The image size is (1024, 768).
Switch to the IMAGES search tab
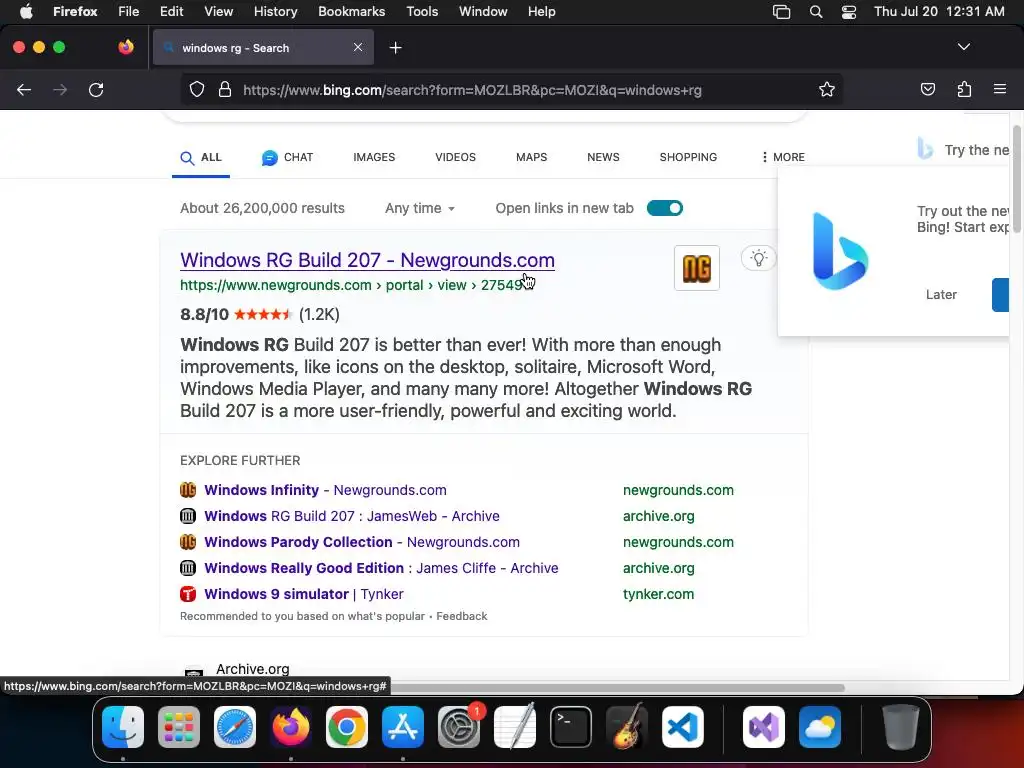(x=374, y=157)
